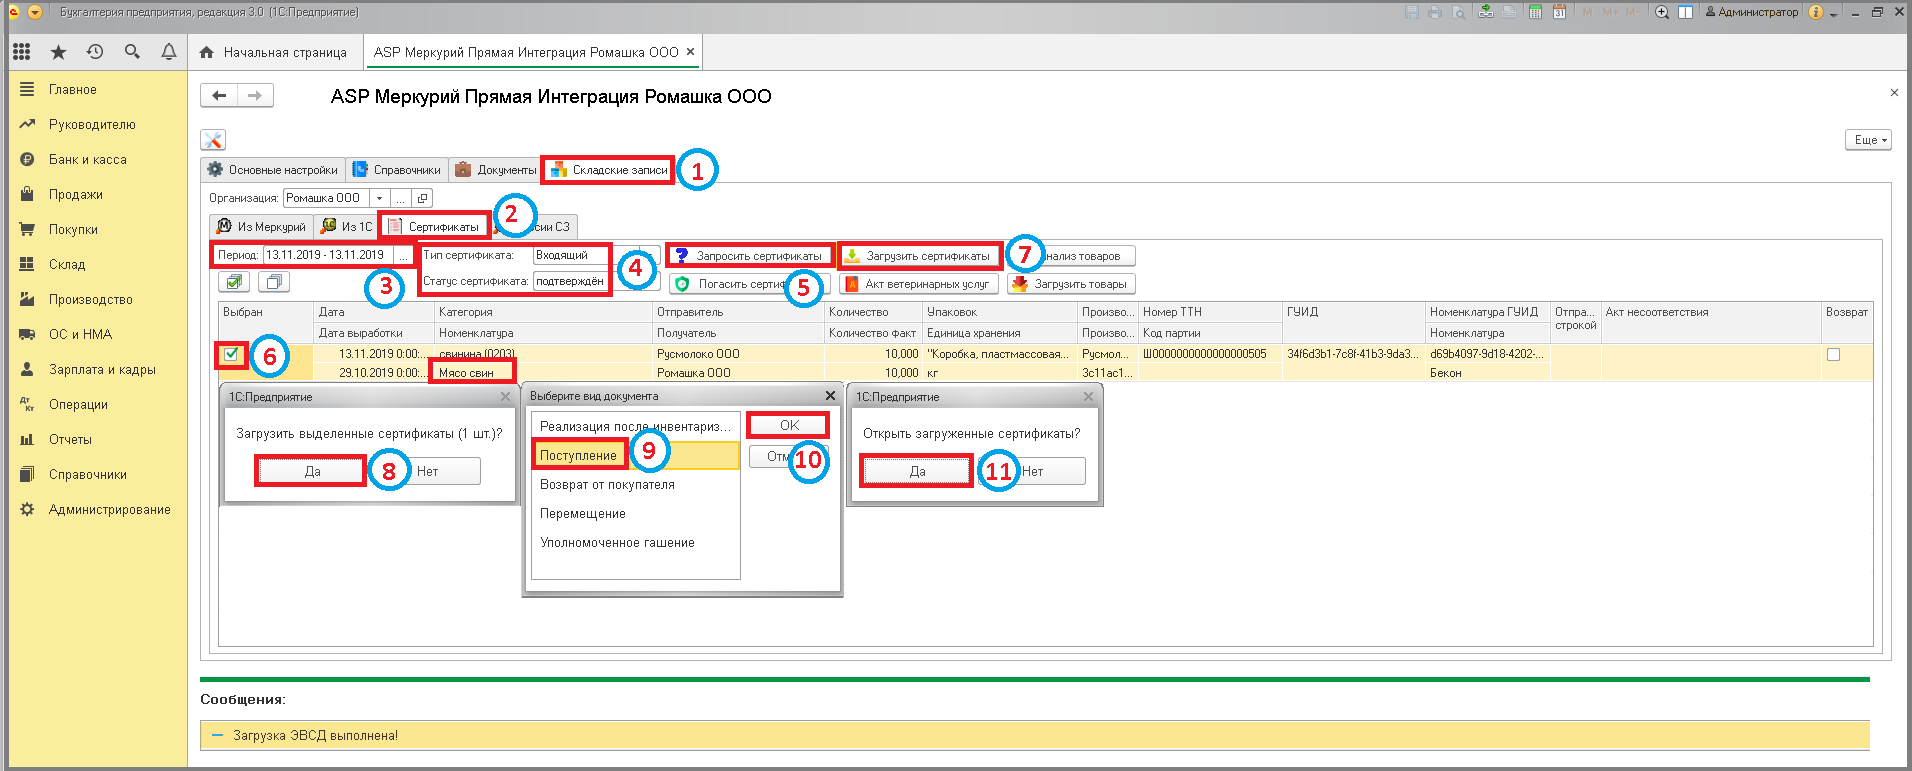Click OK in Выберите вид документа dialog
This screenshot has width=1912, height=771.
[788, 425]
